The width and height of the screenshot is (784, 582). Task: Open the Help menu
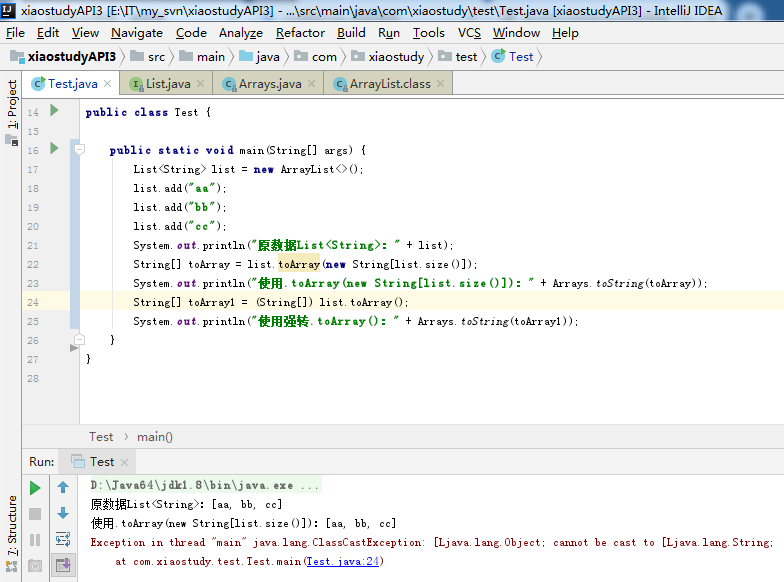click(x=565, y=33)
